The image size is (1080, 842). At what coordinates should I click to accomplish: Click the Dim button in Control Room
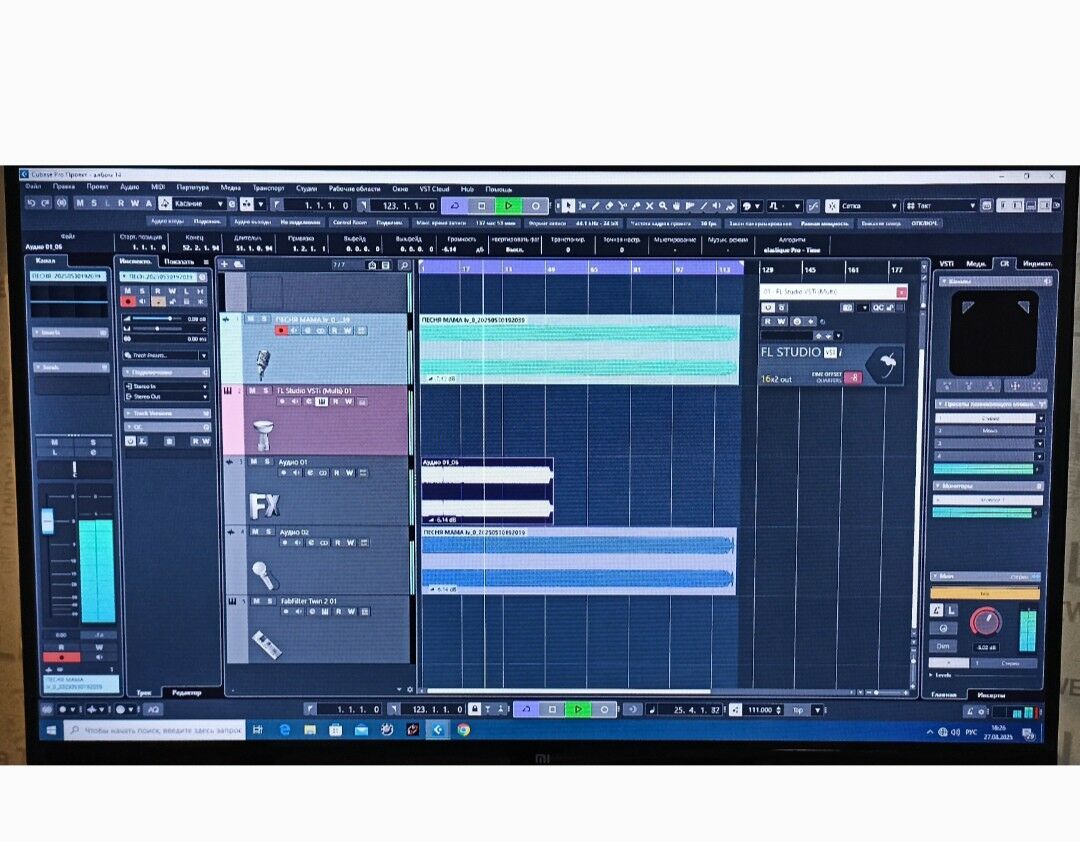942,645
